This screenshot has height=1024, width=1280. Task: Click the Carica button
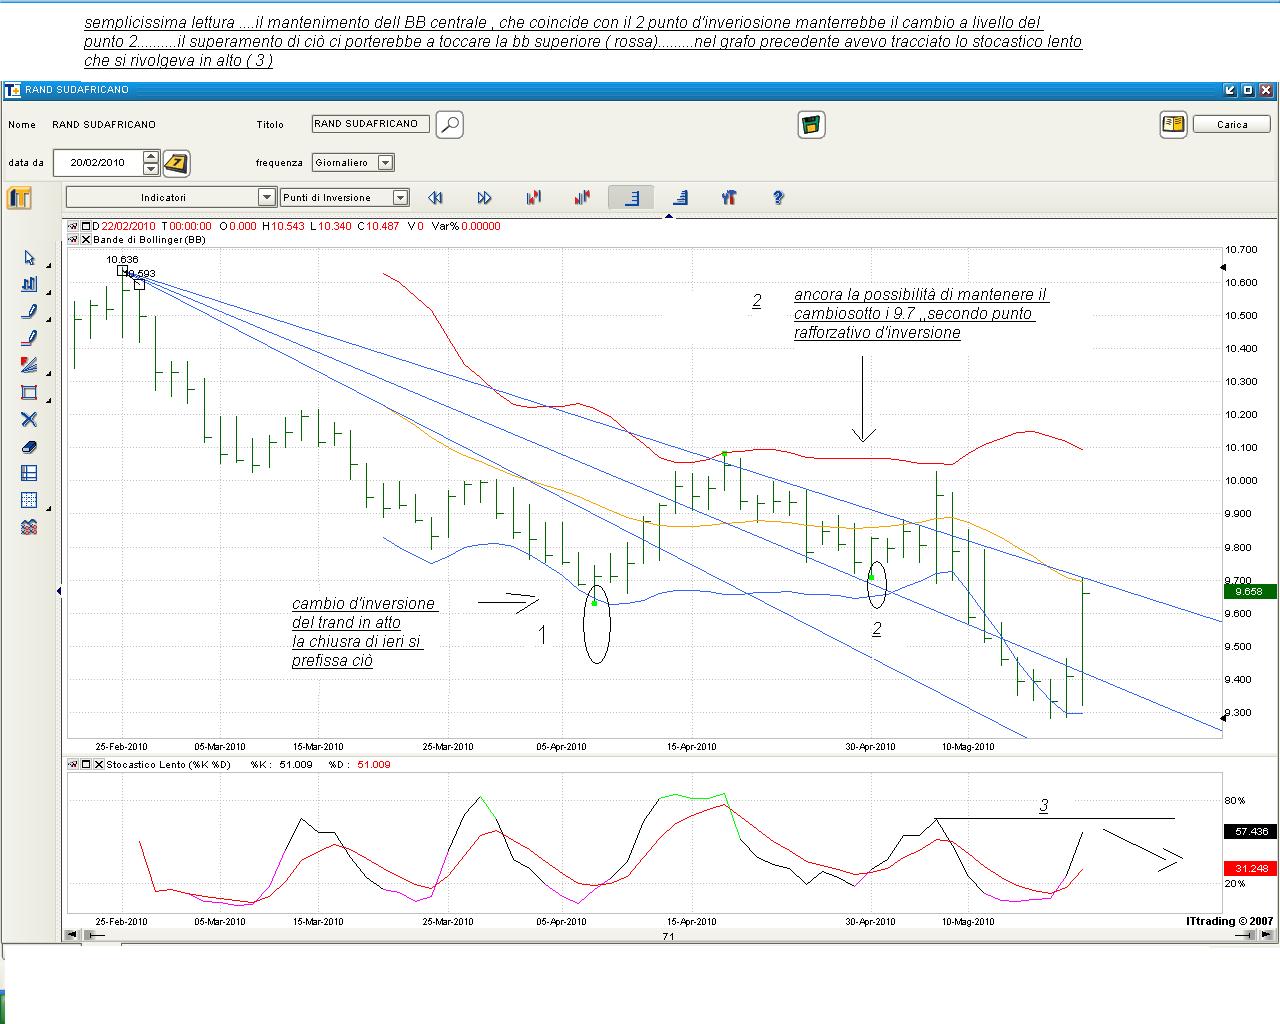[1232, 125]
